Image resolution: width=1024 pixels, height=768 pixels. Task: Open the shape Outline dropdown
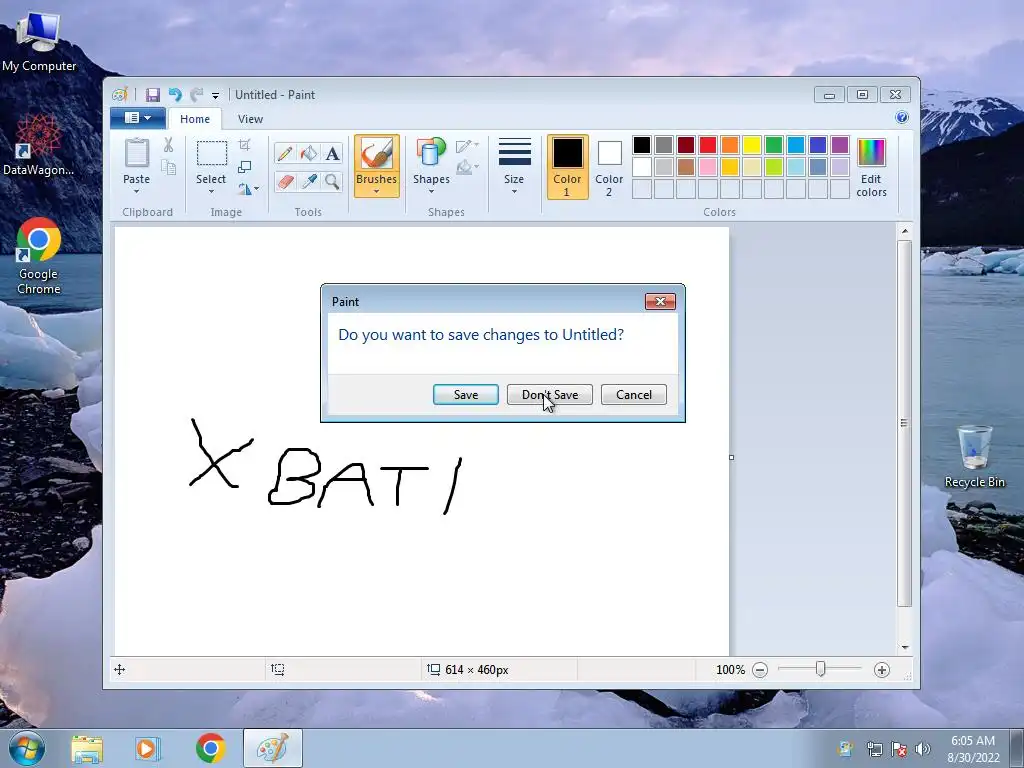pyautogui.click(x=468, y=146)
